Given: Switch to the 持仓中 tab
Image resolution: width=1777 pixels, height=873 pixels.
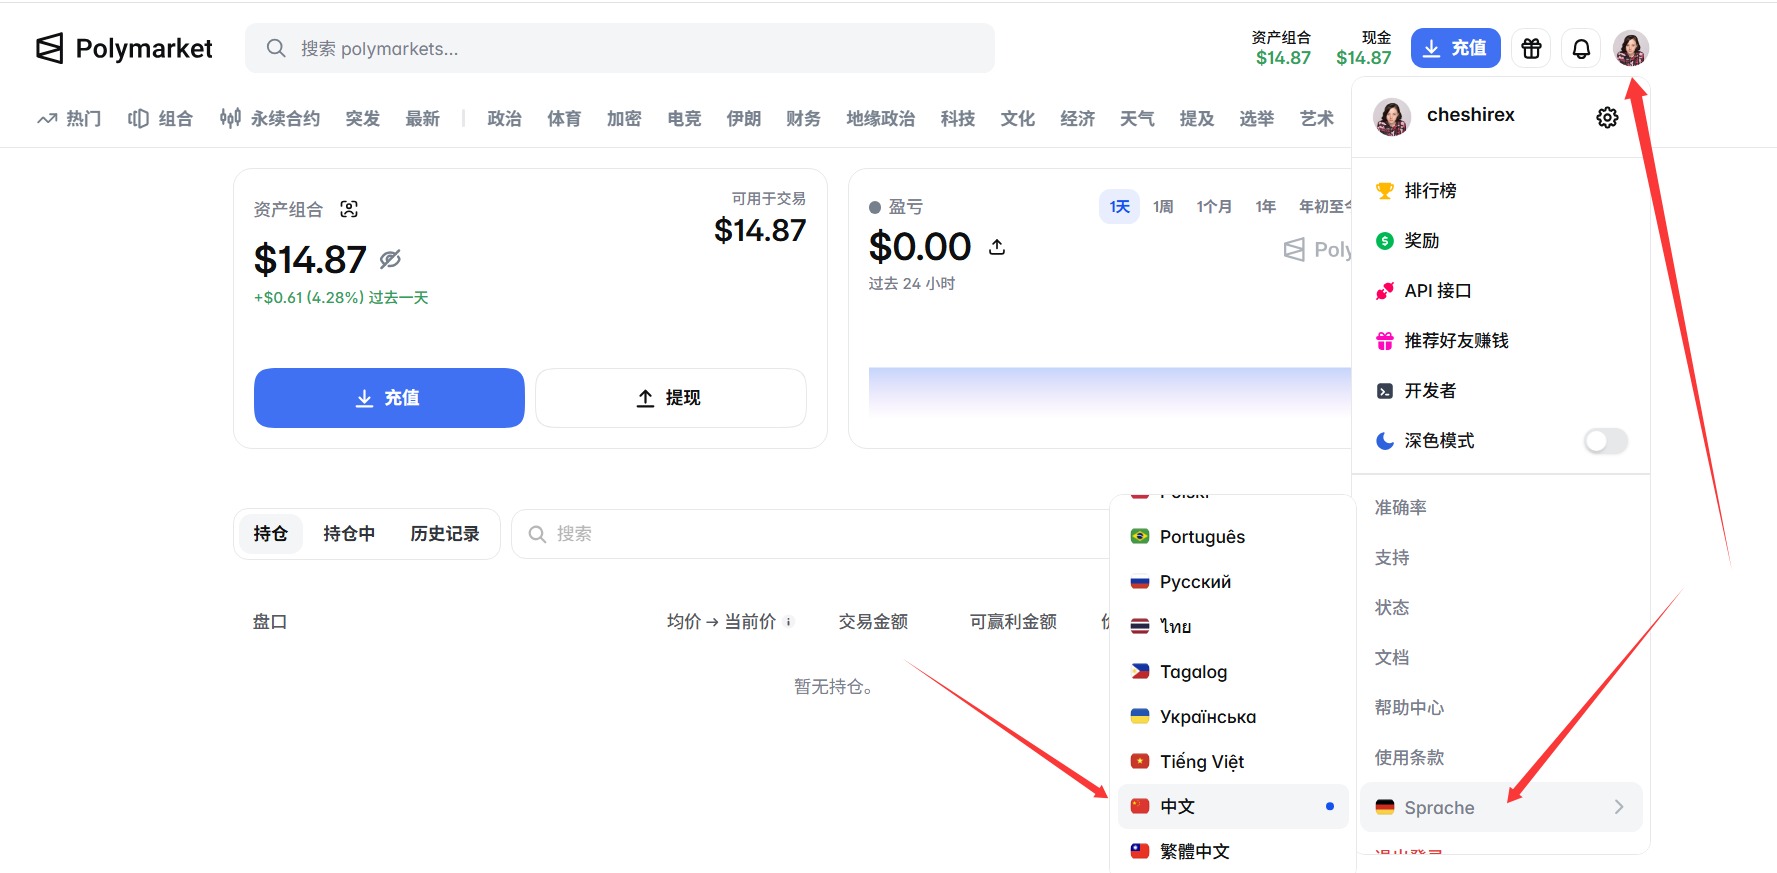Looking at the screenshot, I should coord(349,534).
